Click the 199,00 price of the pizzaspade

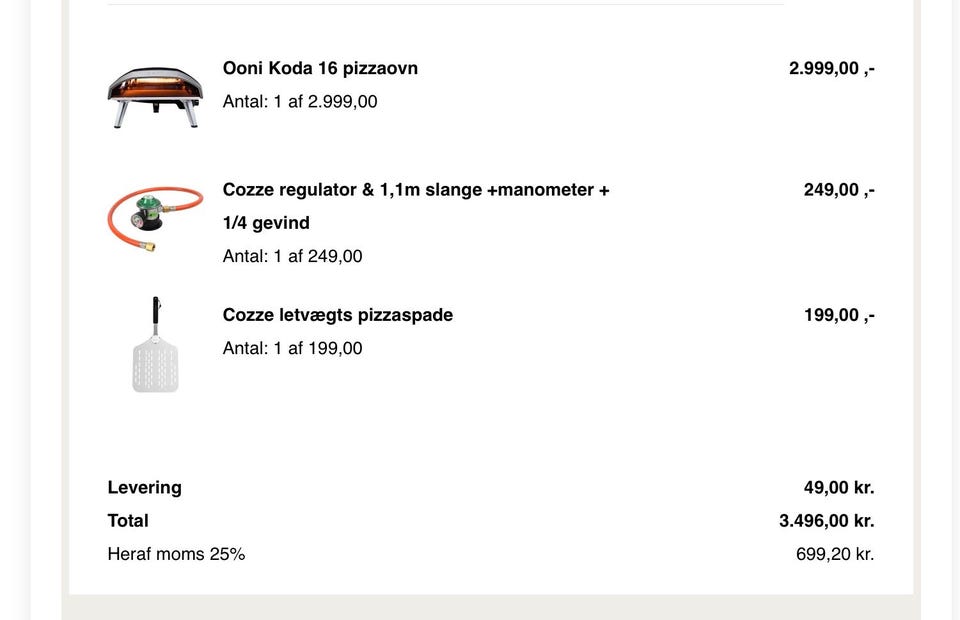click(839, 315)
